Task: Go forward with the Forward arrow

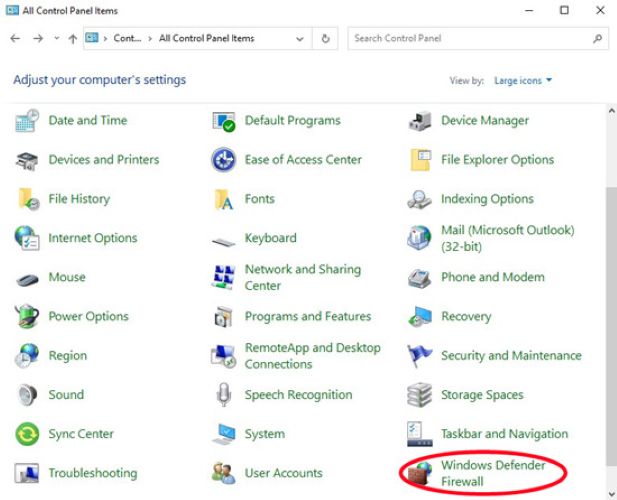Action: (38, 38)
